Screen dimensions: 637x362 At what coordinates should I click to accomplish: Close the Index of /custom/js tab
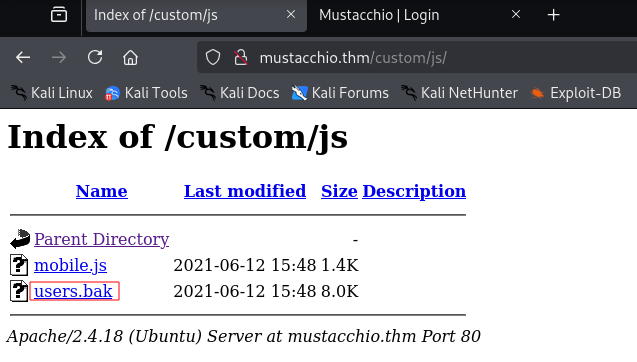point(291,15)
